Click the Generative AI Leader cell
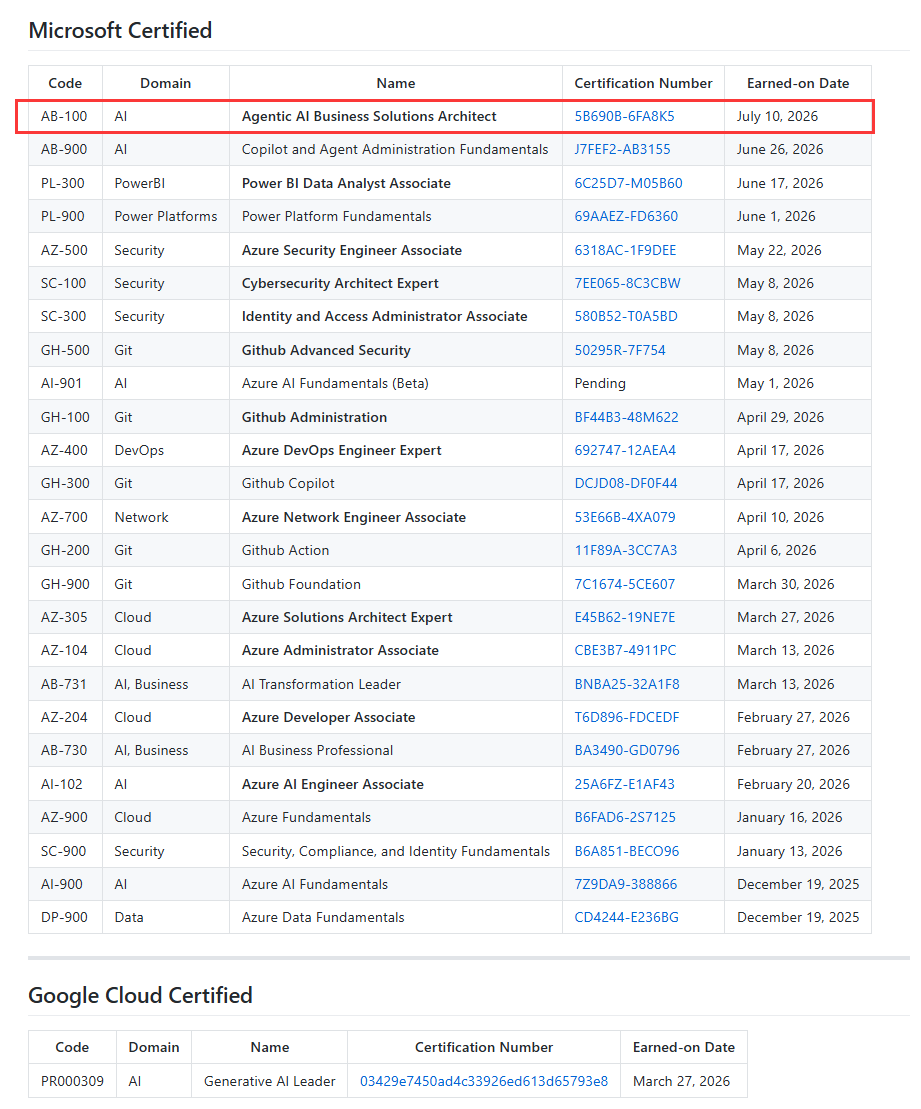921x1109 pixels. pyautogui.click(x=270, y=1081)
